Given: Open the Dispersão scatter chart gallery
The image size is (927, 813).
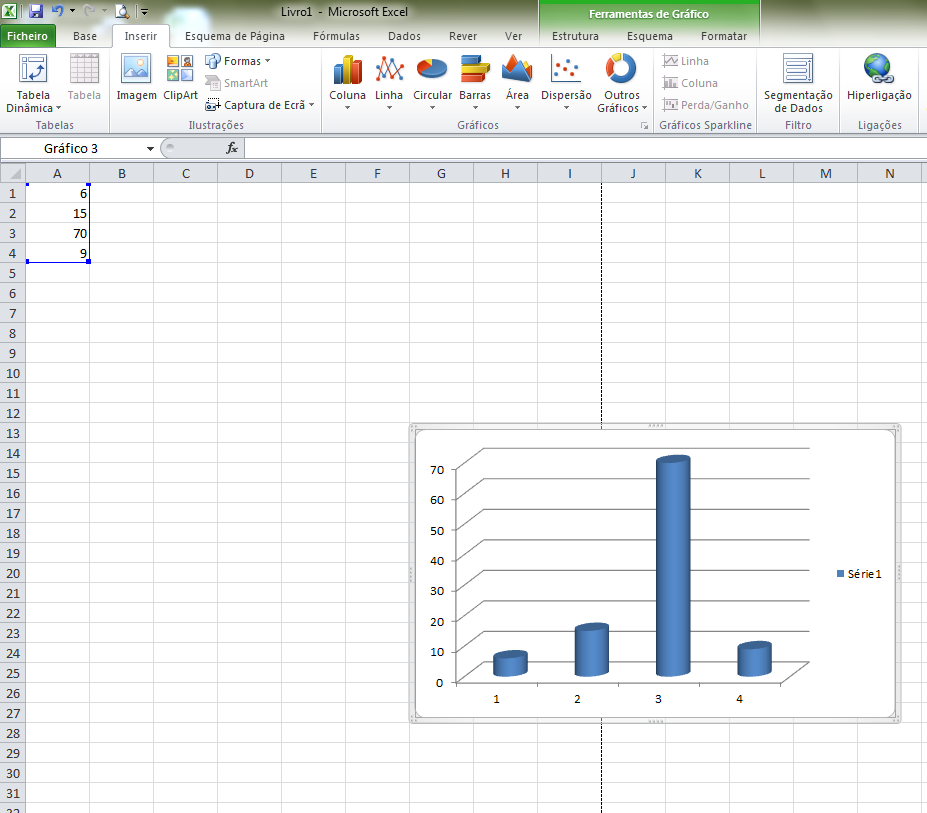Looking at the screenshot, I should 566,82.
